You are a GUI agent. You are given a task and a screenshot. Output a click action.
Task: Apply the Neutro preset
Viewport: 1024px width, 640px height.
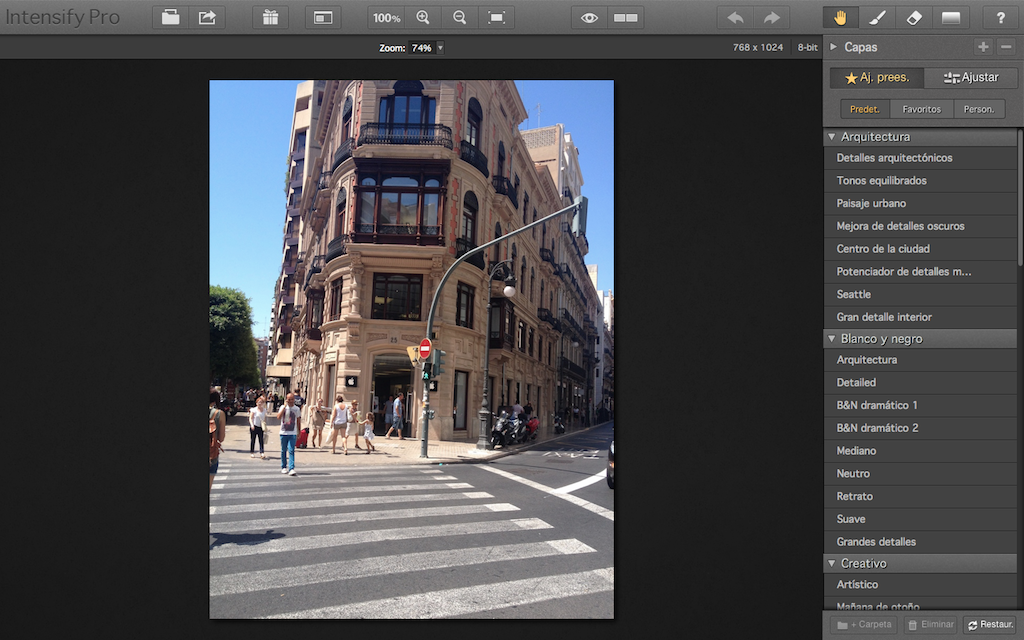click(x=920, y=474)
